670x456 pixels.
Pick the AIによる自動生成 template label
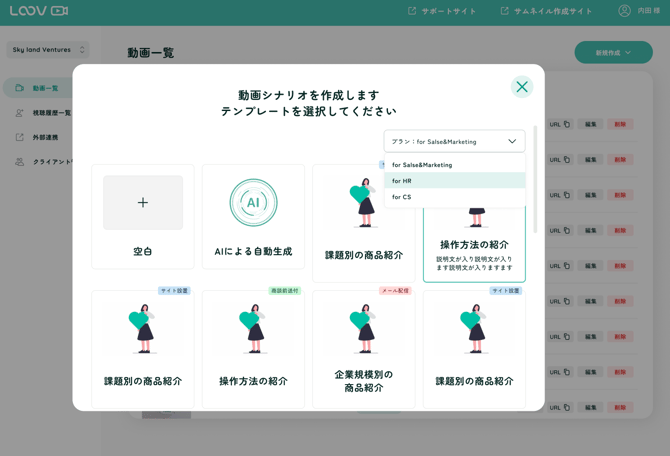click(253, 251)
